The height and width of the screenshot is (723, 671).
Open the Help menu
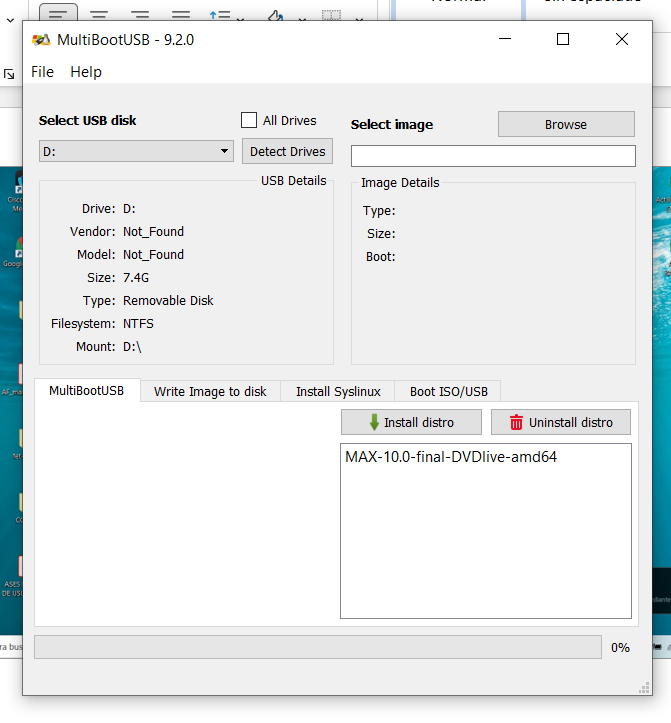pyautogui.click(x=86, y=72)
